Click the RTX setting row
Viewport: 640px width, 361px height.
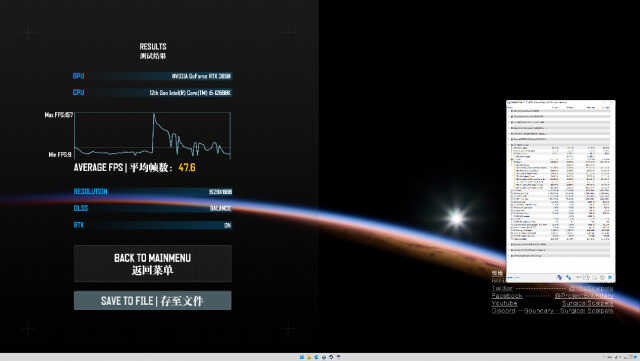[153, 225]
